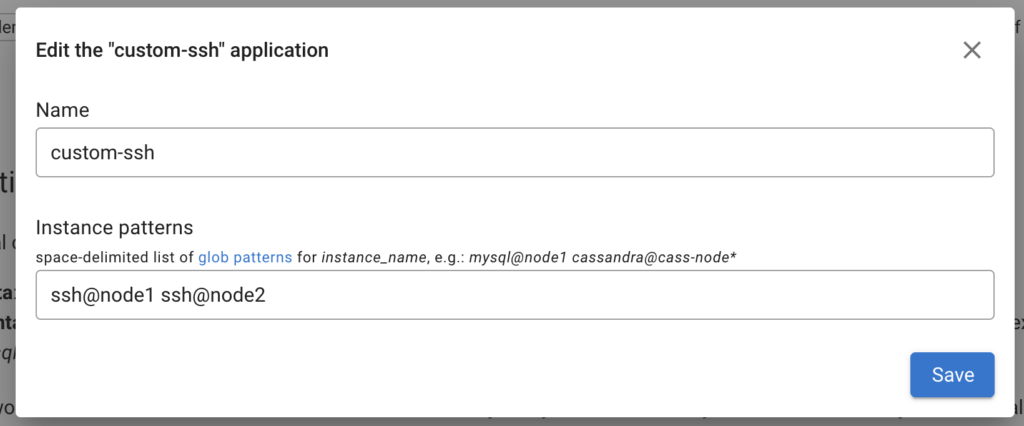Close the edit application dialog
The height and width of the screenshot is (426, 1024).
(x=971, y=50)
